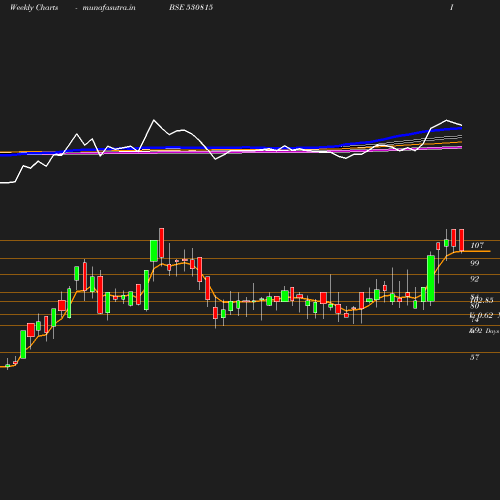Click the 'Weekly Charts' title text
Screen dimensions: 500x500
[34, 7]
